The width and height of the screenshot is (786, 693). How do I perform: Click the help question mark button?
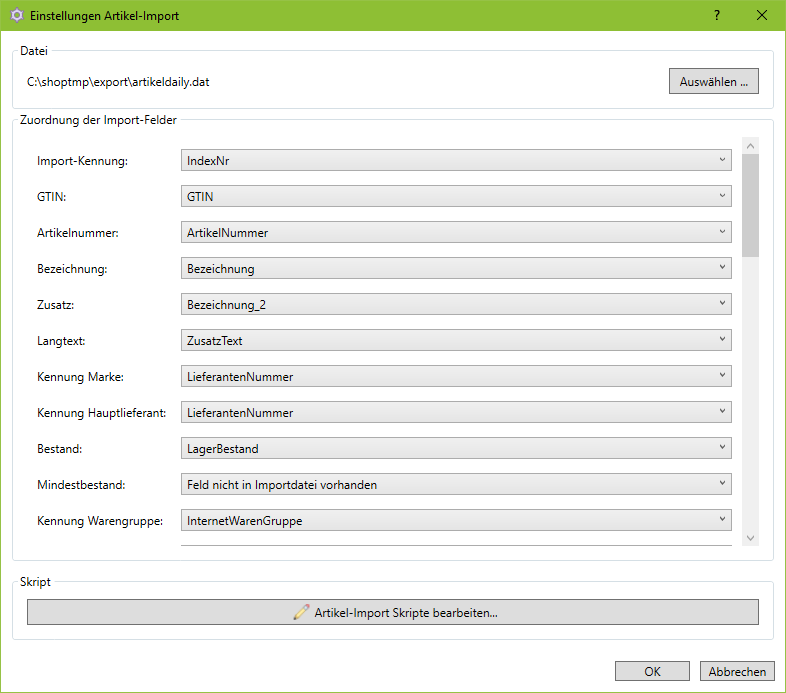(717, 16)
